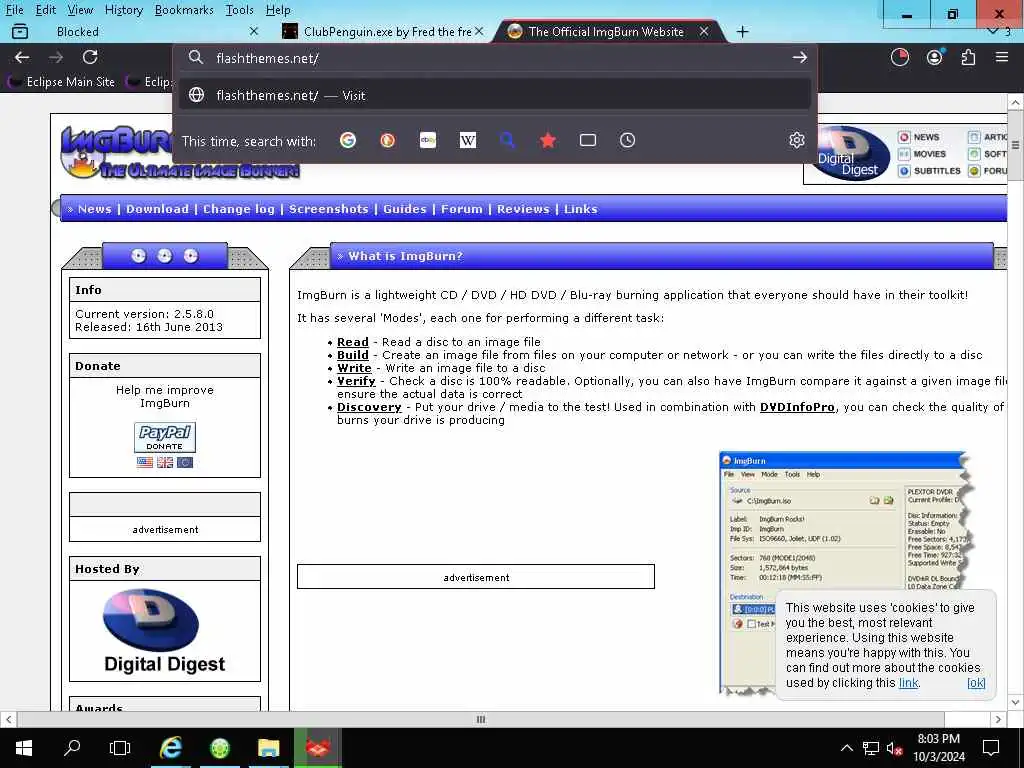This screenshot has height=768, width=1024.
Task: Open the Windows Start menu
Action: tap(24, 748)
